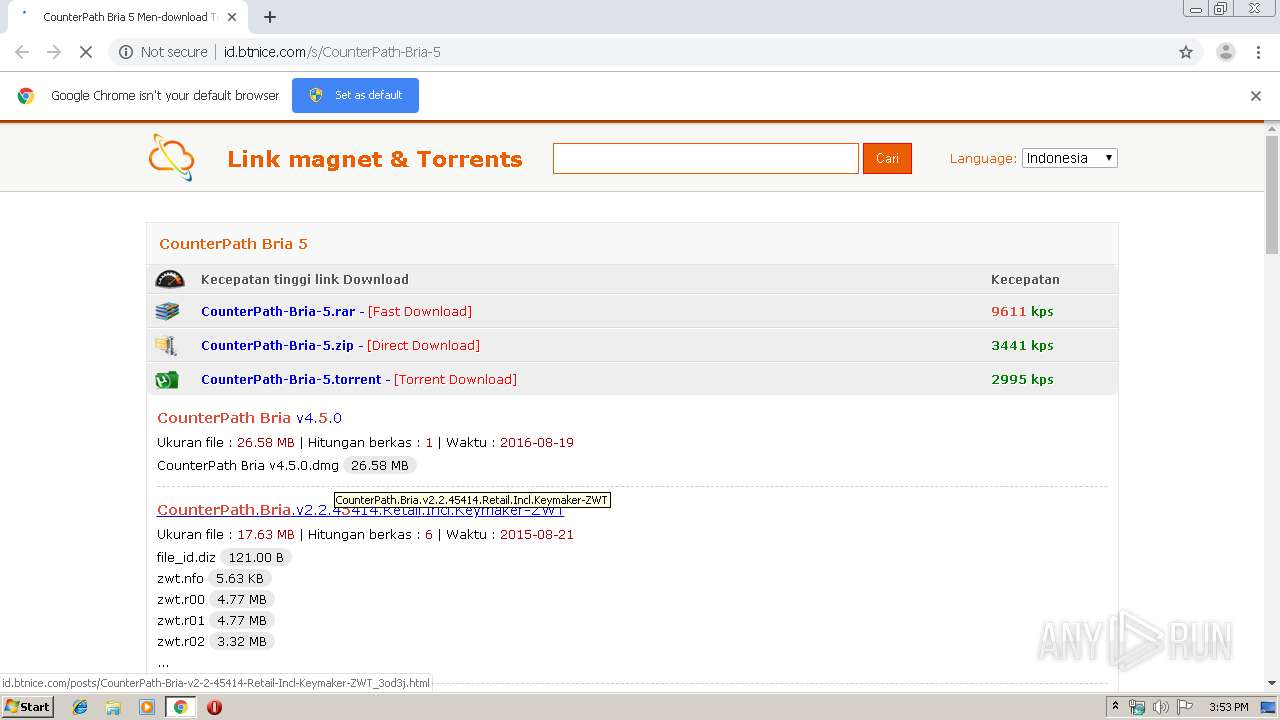Dismiss the default browser notification bar
Image resolution: width=1280 pixels, height=720 pixels.
point(1256,96)
